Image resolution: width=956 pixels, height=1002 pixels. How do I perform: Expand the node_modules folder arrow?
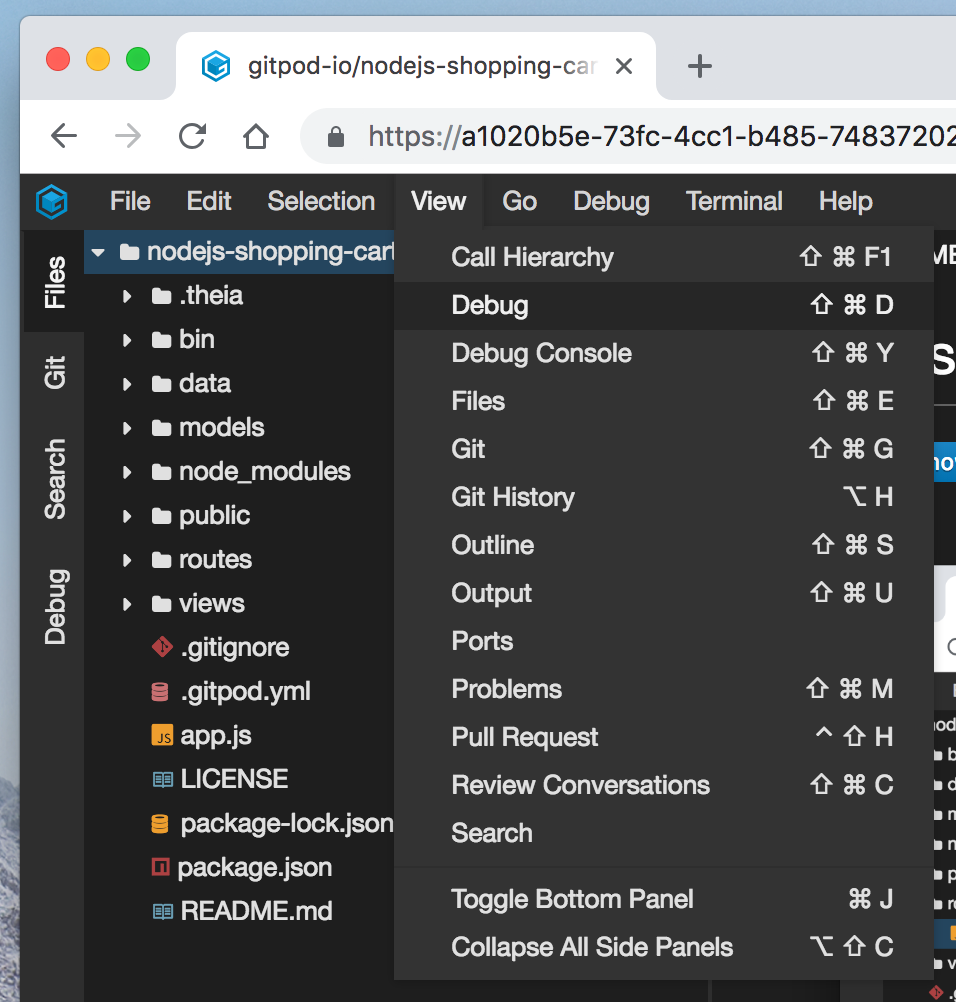click(x=127, y=472)
